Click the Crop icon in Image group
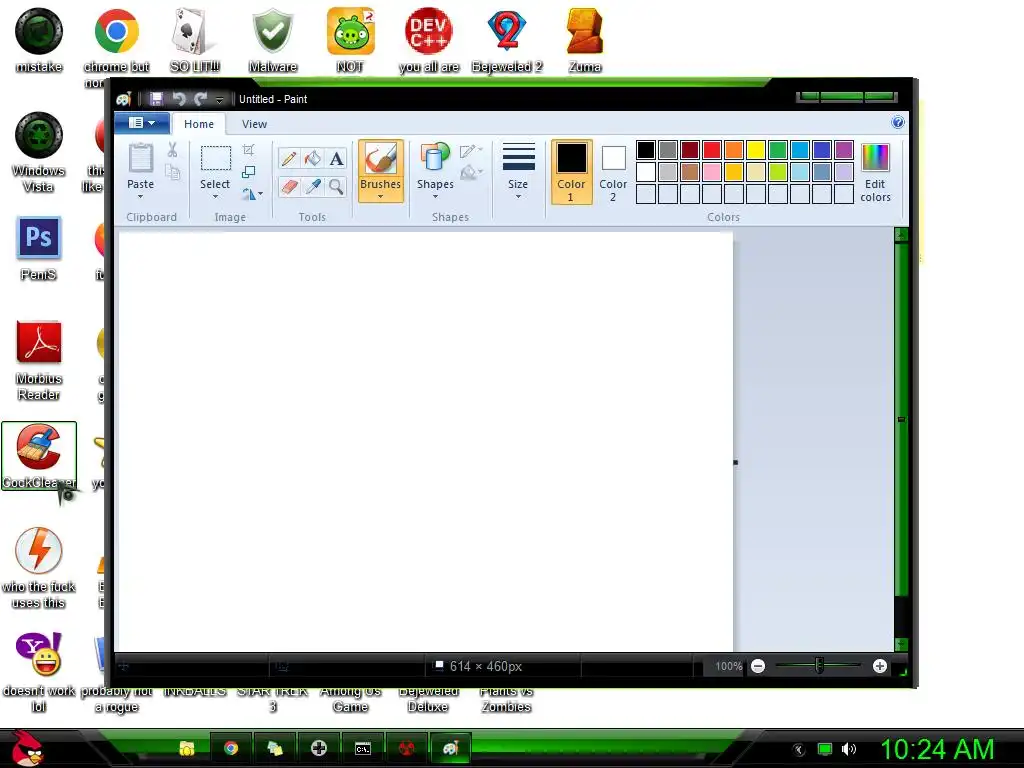 tap(248, 150)
